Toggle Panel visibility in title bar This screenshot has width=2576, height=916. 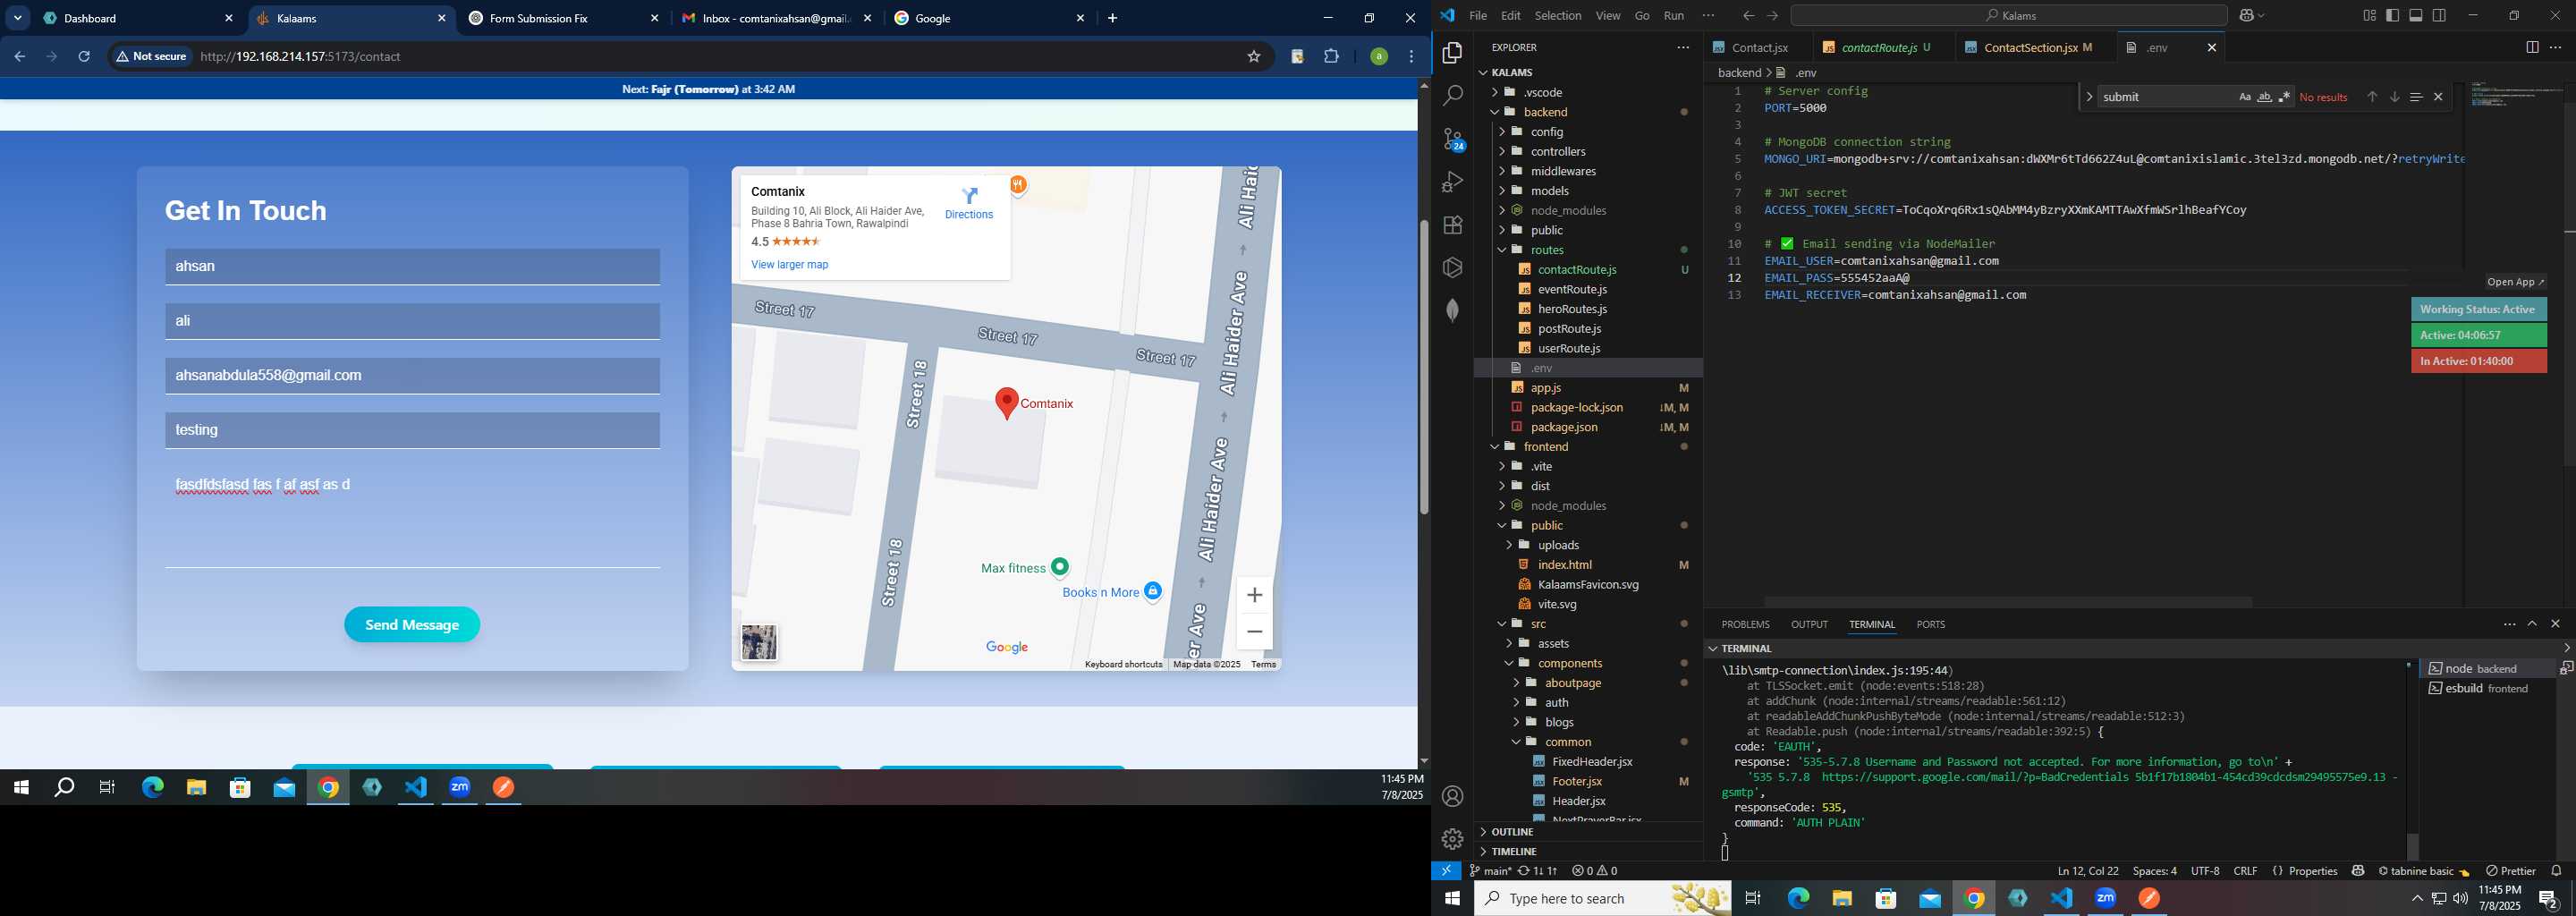point(2415,16)
